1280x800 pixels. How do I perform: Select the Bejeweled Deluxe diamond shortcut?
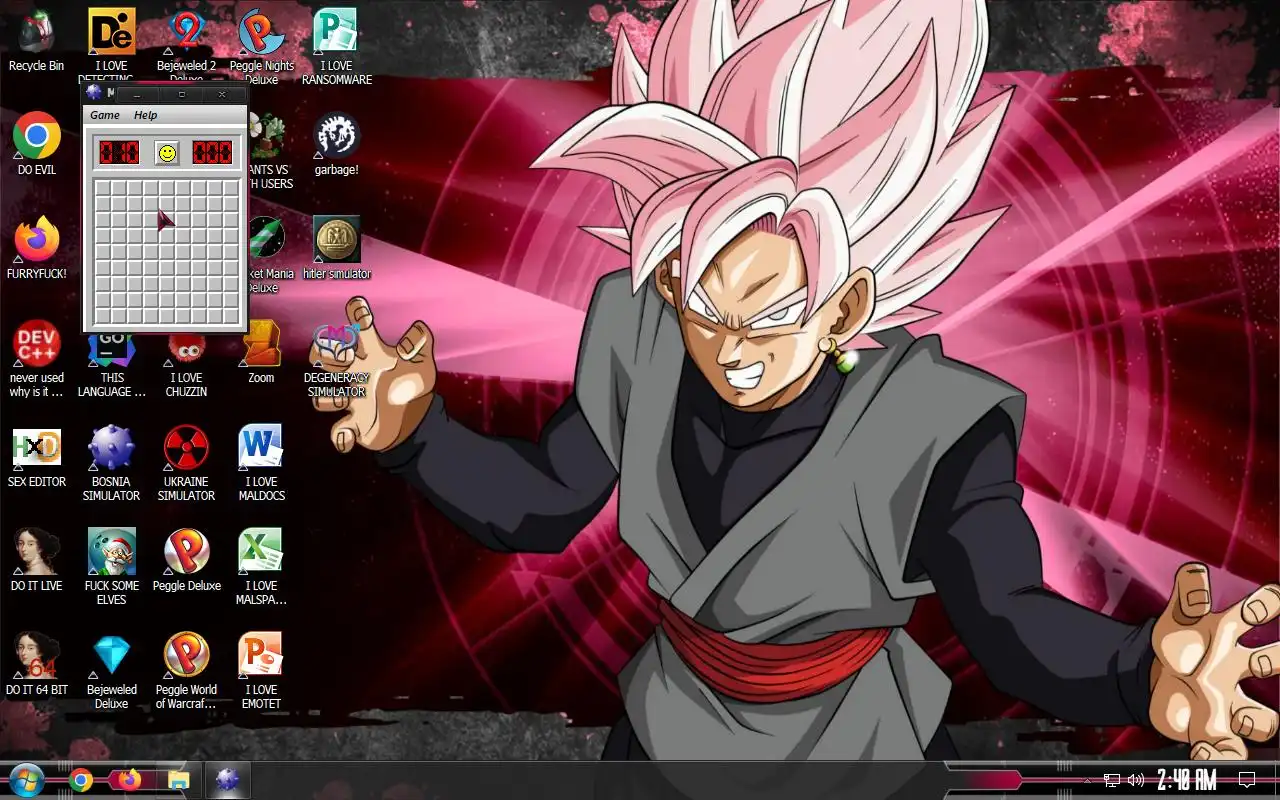[x=111, y=671]
